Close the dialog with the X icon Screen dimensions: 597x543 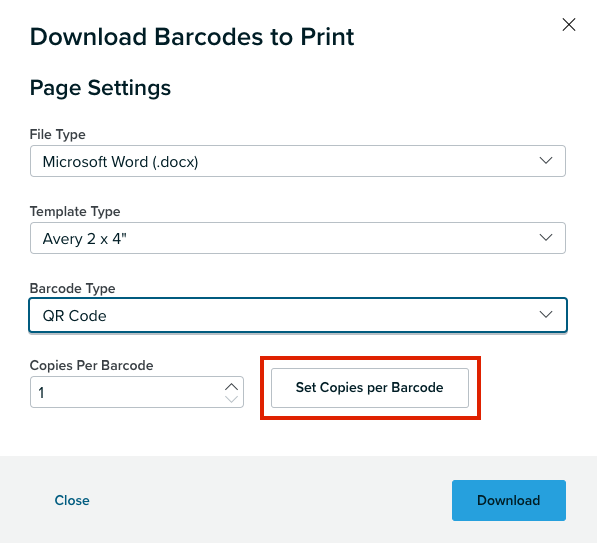coord(569,25)
